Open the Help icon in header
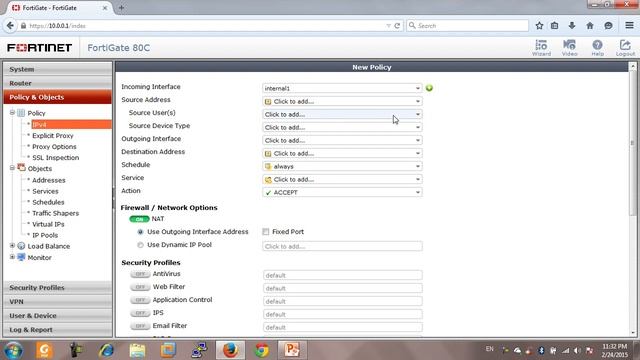Screen dimensions: 640x360 click(x=597, y=47)
